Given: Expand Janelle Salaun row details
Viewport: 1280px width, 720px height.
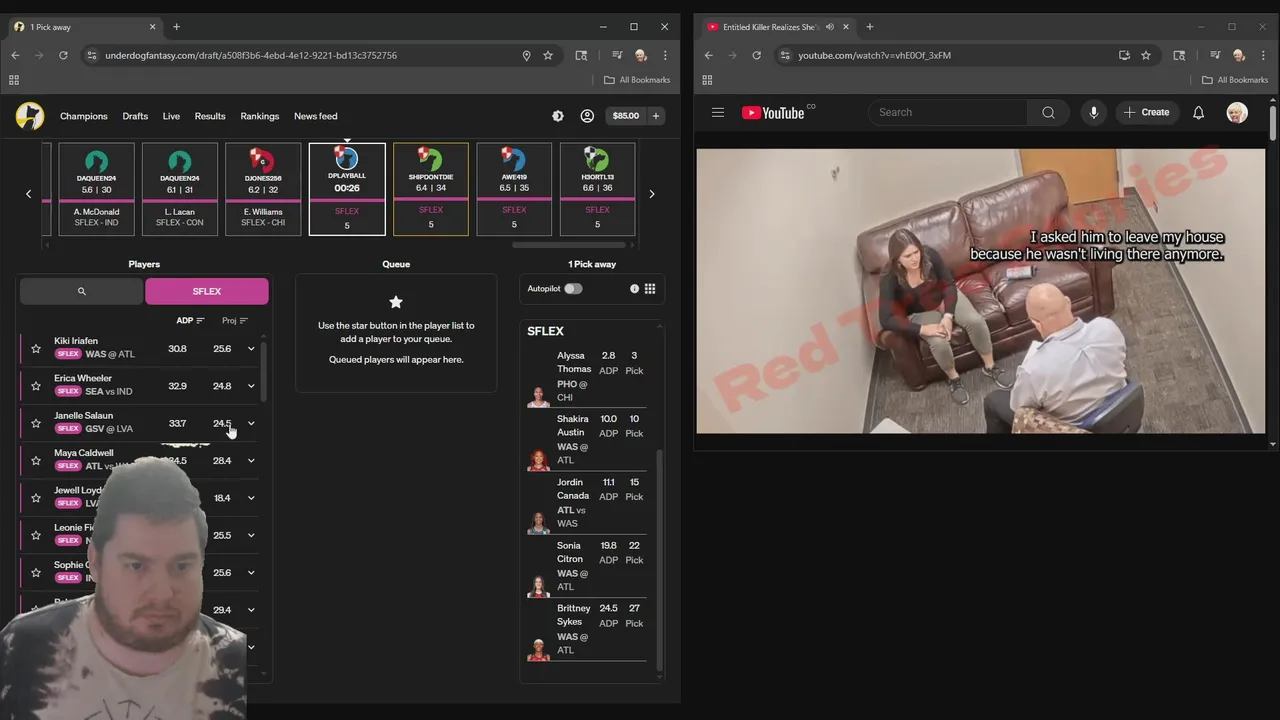Looking at the screenshot, I should tap(251, 423).
